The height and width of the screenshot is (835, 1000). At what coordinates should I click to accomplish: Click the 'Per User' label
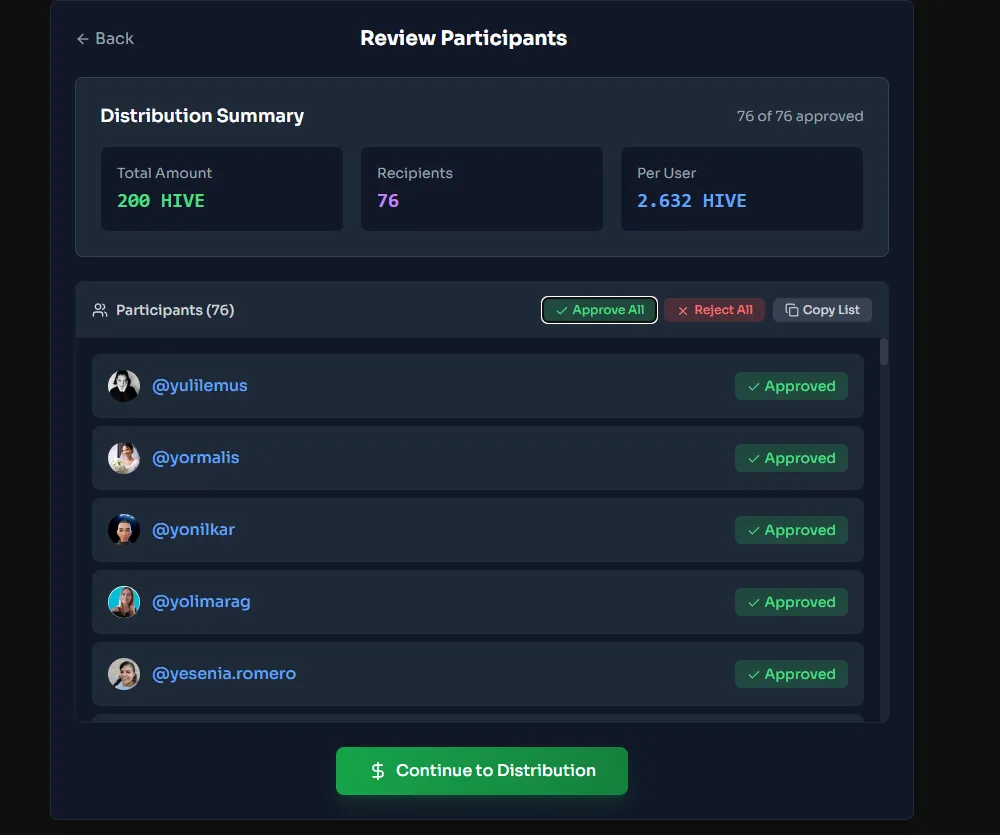666,173
